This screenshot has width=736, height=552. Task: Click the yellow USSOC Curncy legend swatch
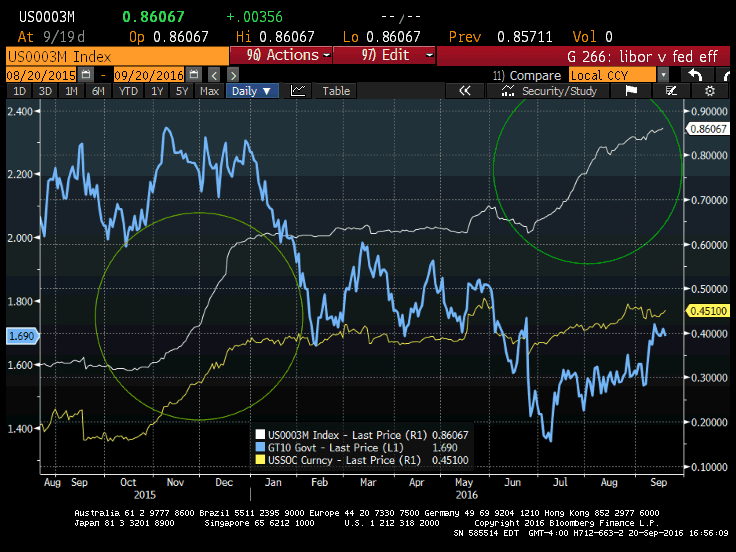pyautogui.click(x=257, y=460)
